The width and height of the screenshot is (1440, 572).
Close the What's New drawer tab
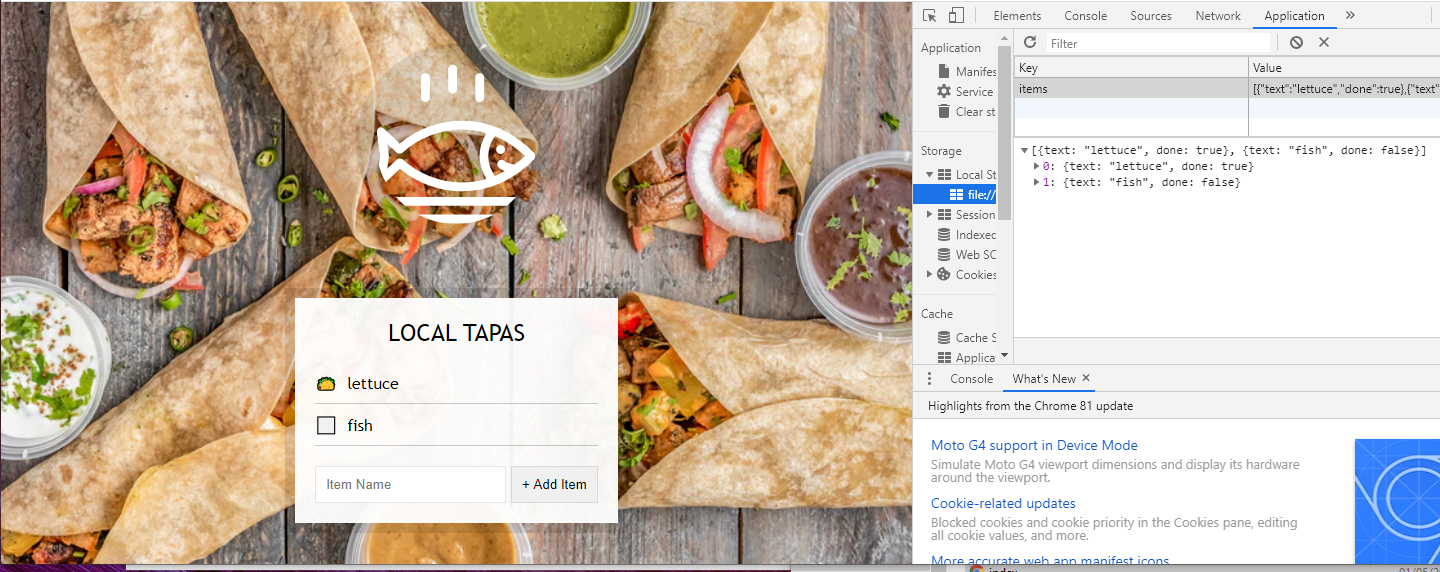coord(1086,378)
